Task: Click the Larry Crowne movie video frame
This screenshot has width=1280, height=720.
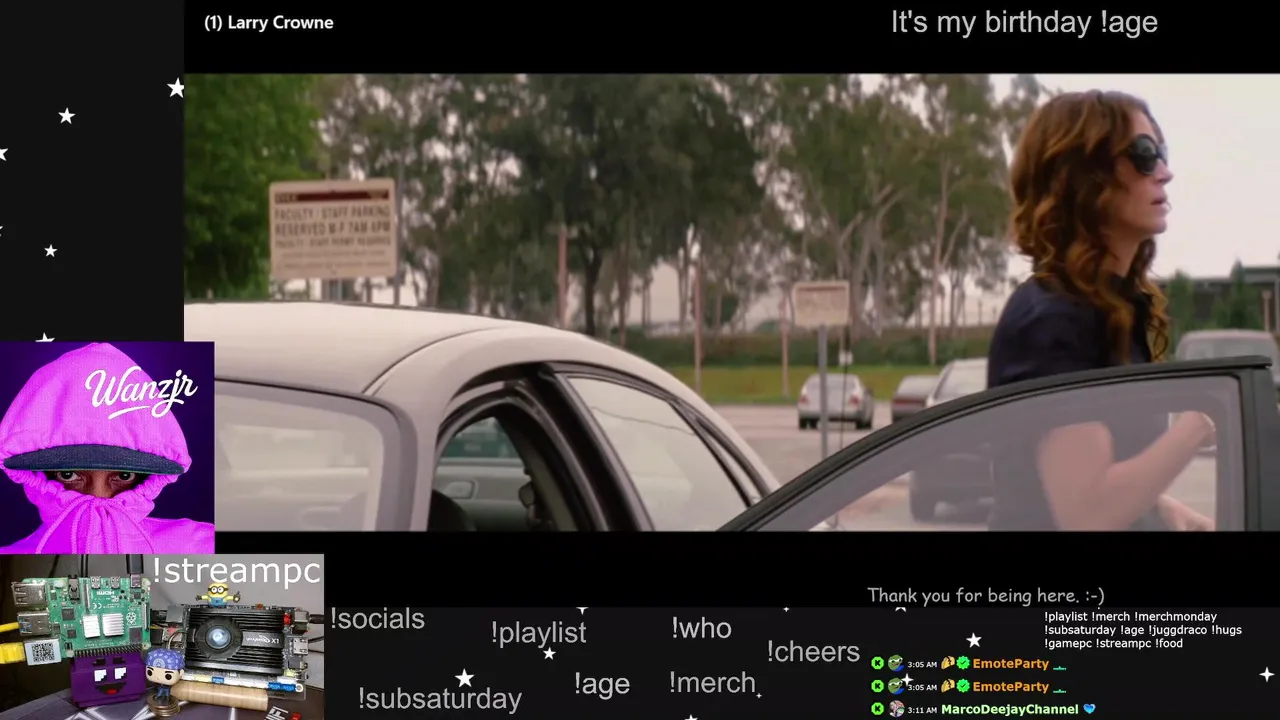Action: point(732,302)
